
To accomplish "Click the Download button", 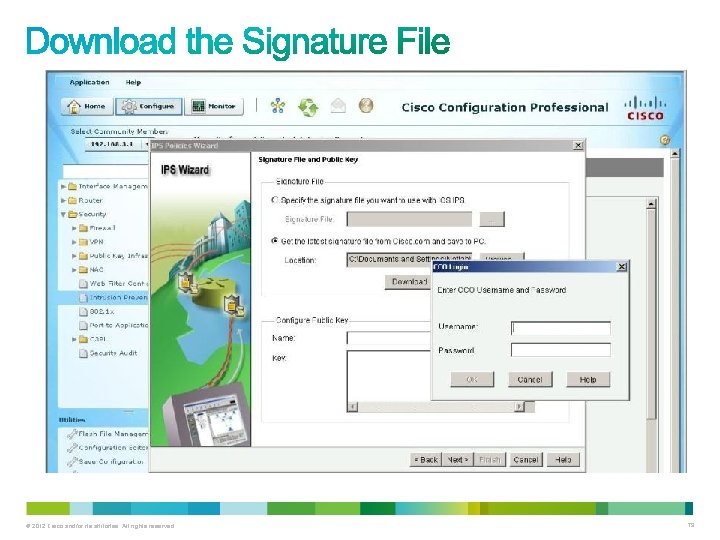I will [x=409, y=282].
